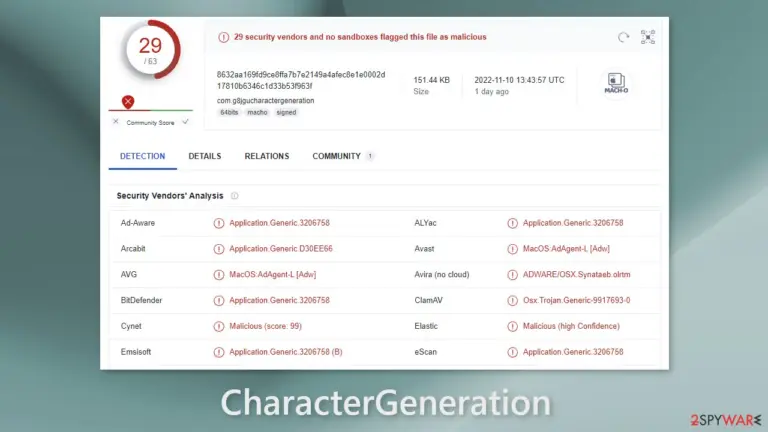The width and height of the screenshot is (768, 432).
Task: Open the COMMUNITY tab
Action: (336, 156)
